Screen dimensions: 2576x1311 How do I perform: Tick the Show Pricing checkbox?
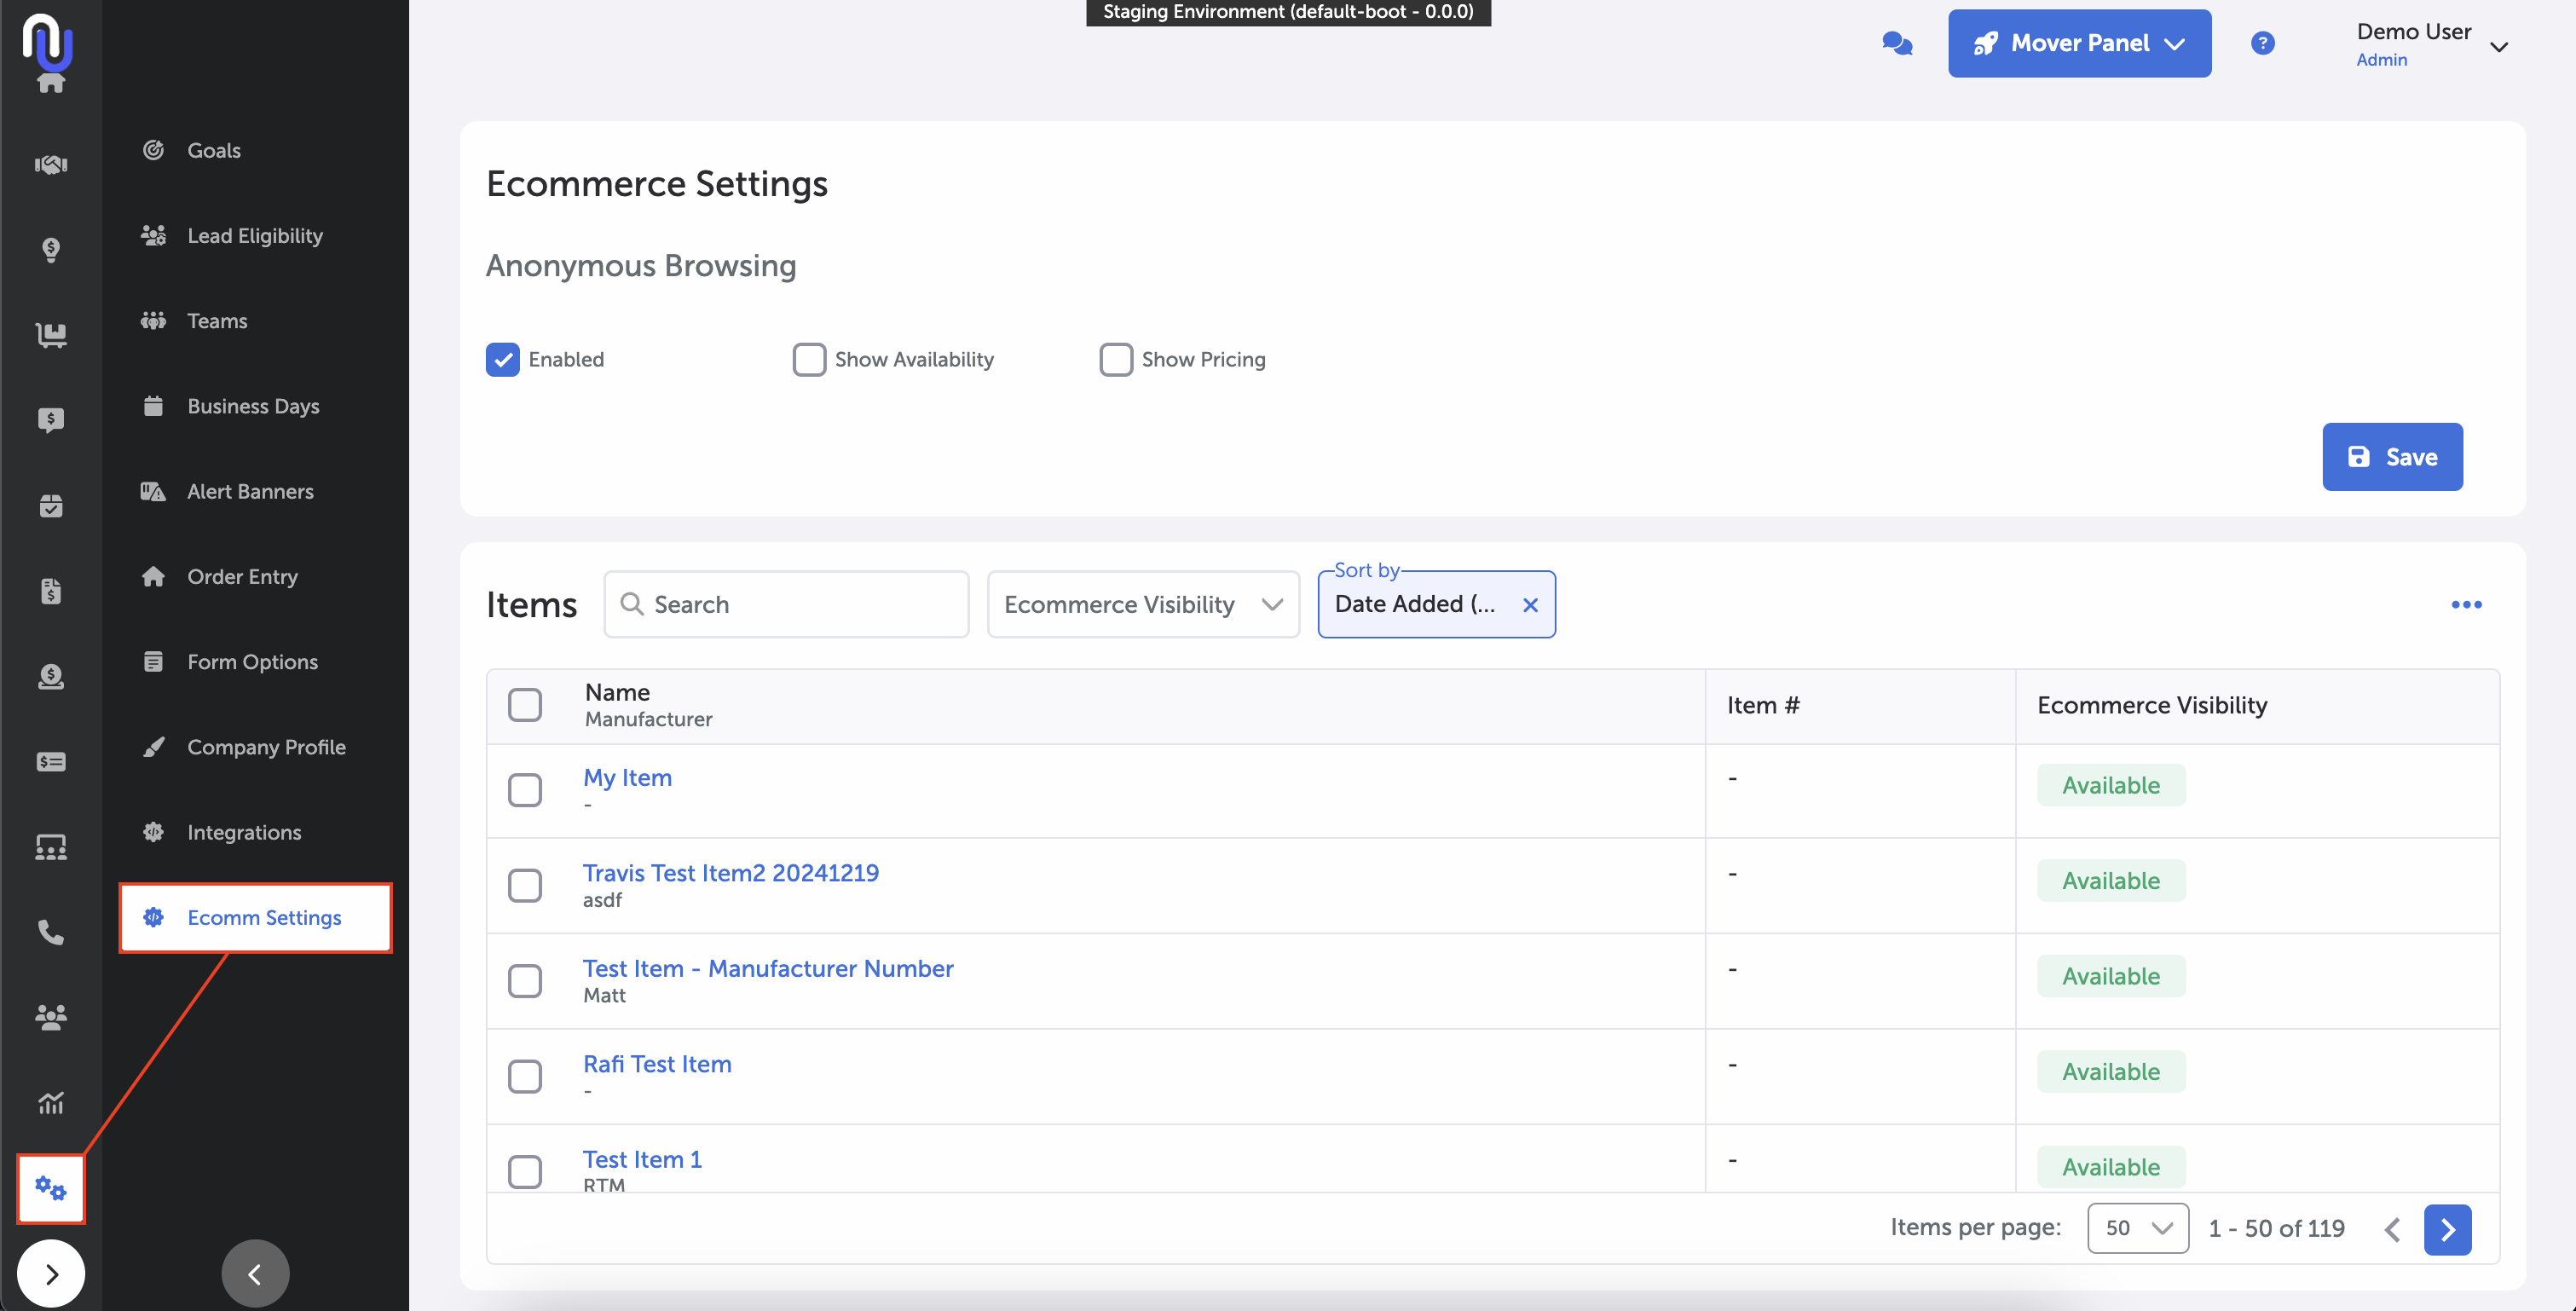coord(1116,359)
